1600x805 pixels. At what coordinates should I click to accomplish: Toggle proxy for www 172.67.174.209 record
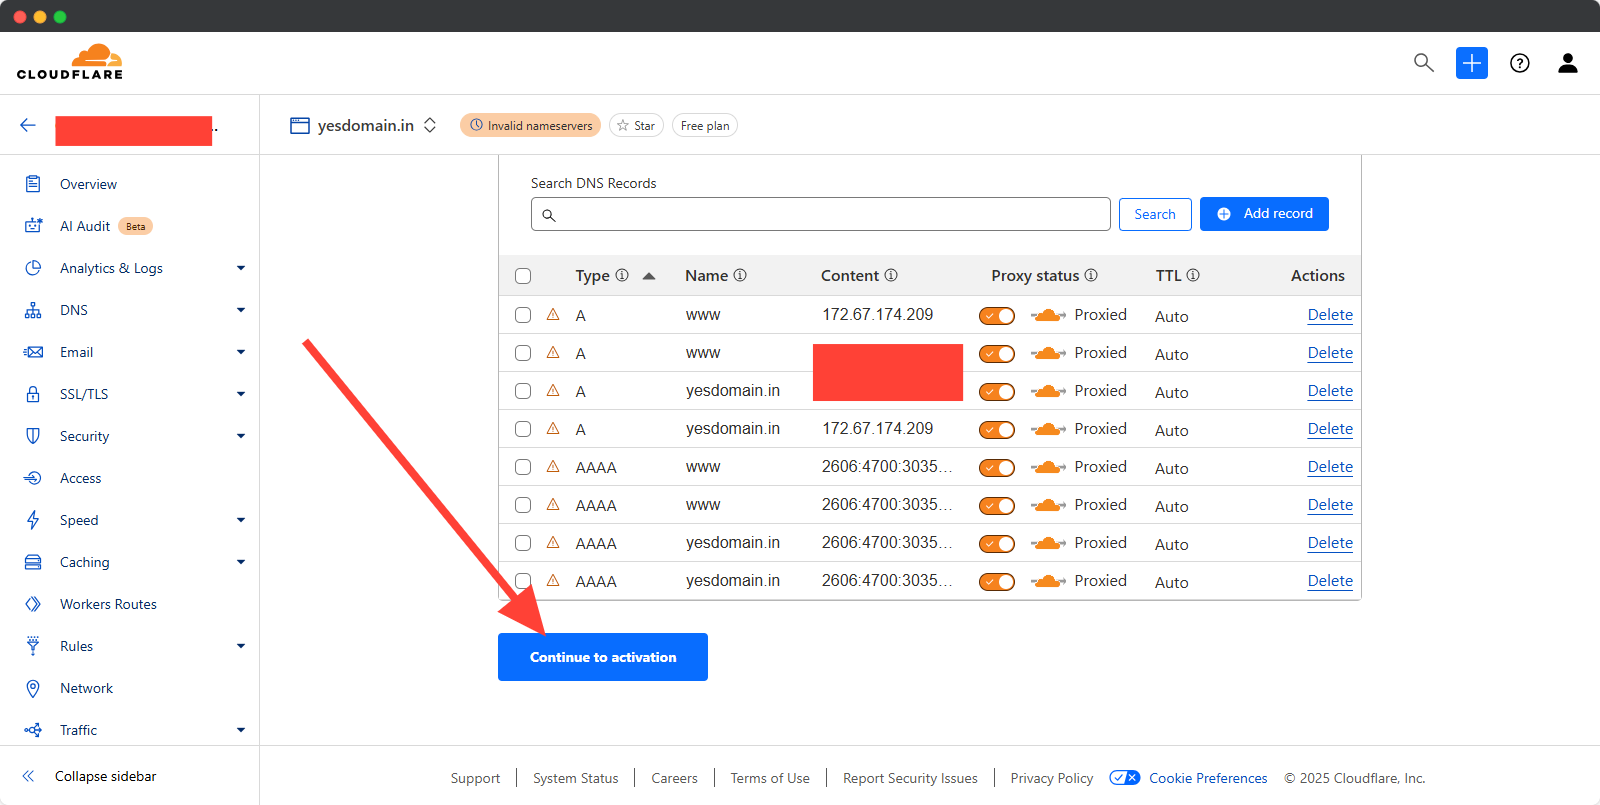tap(997, 316)
